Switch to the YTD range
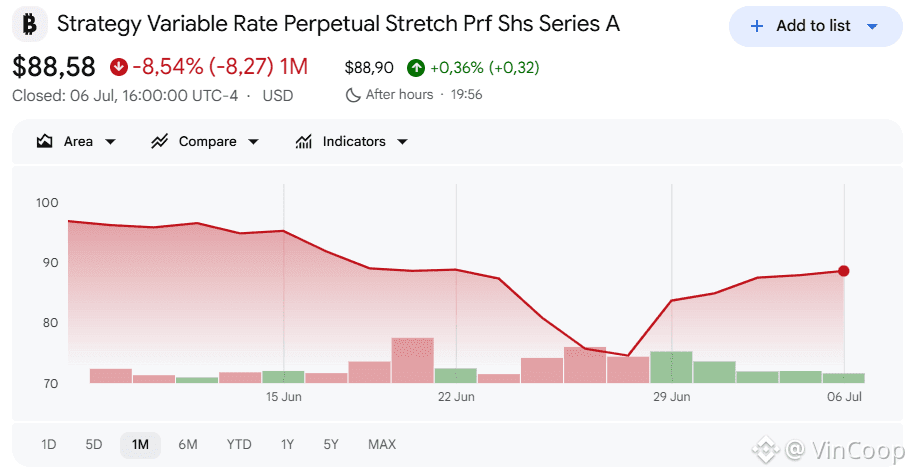This screenshot has height=475, width=913. [x=239, y=445]
